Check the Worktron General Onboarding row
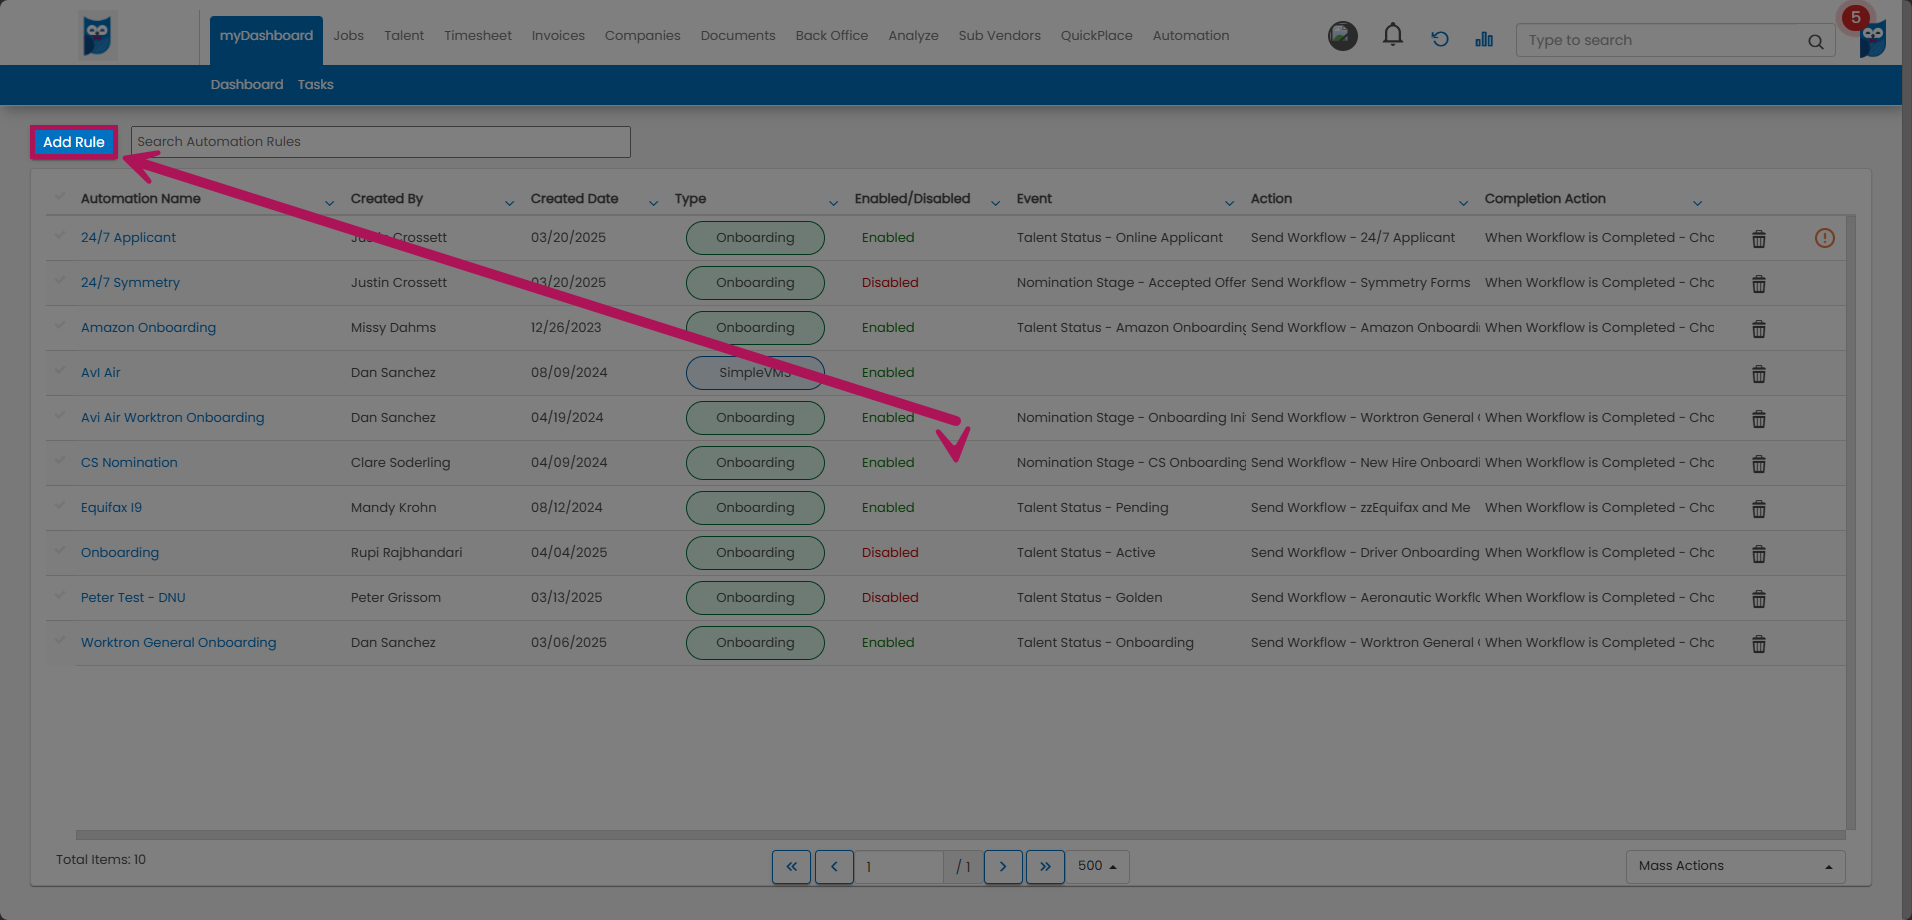Image resolution: width=1912 pixels, height=920 pixels. click(x=60, y=640)
